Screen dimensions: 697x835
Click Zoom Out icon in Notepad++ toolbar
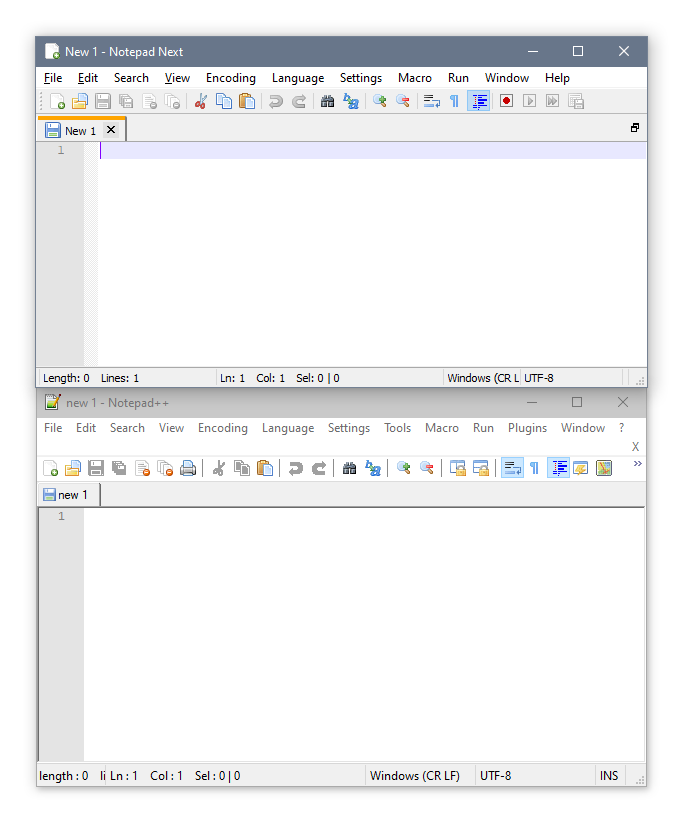427,468
